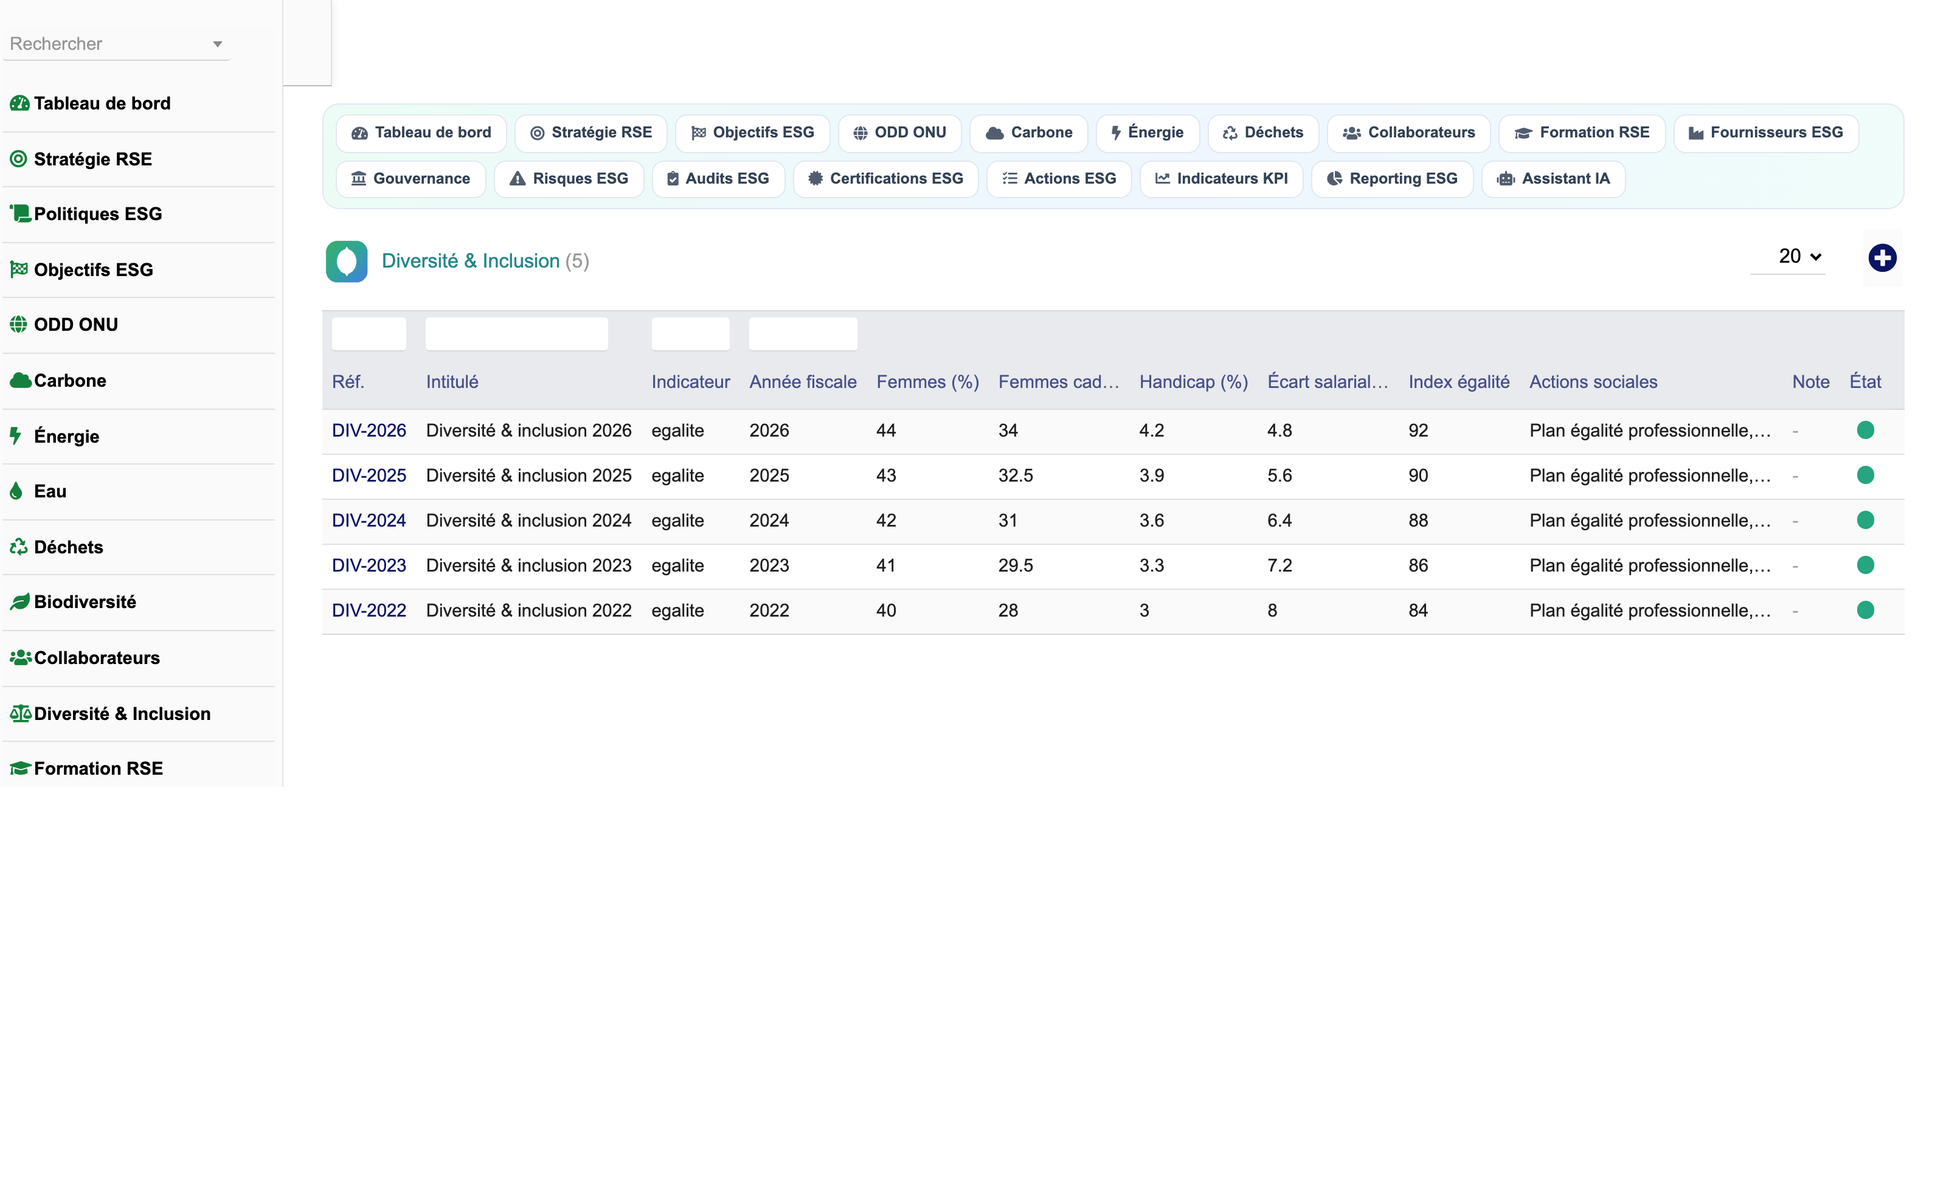Open the DIV-2022 record link
This screenshot has height=1204, width=1946.
pyautogui.click(x=369, y=611)
